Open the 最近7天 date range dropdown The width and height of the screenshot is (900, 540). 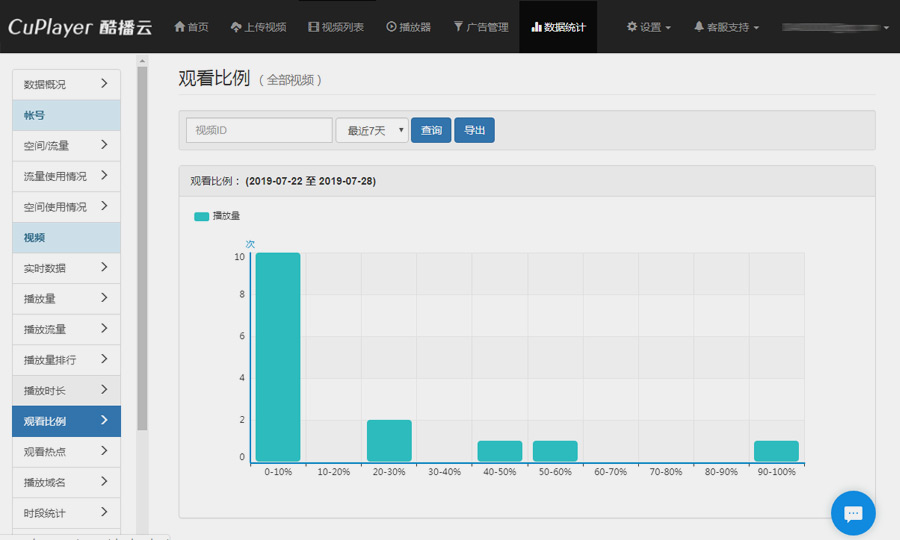click(372, 130)
